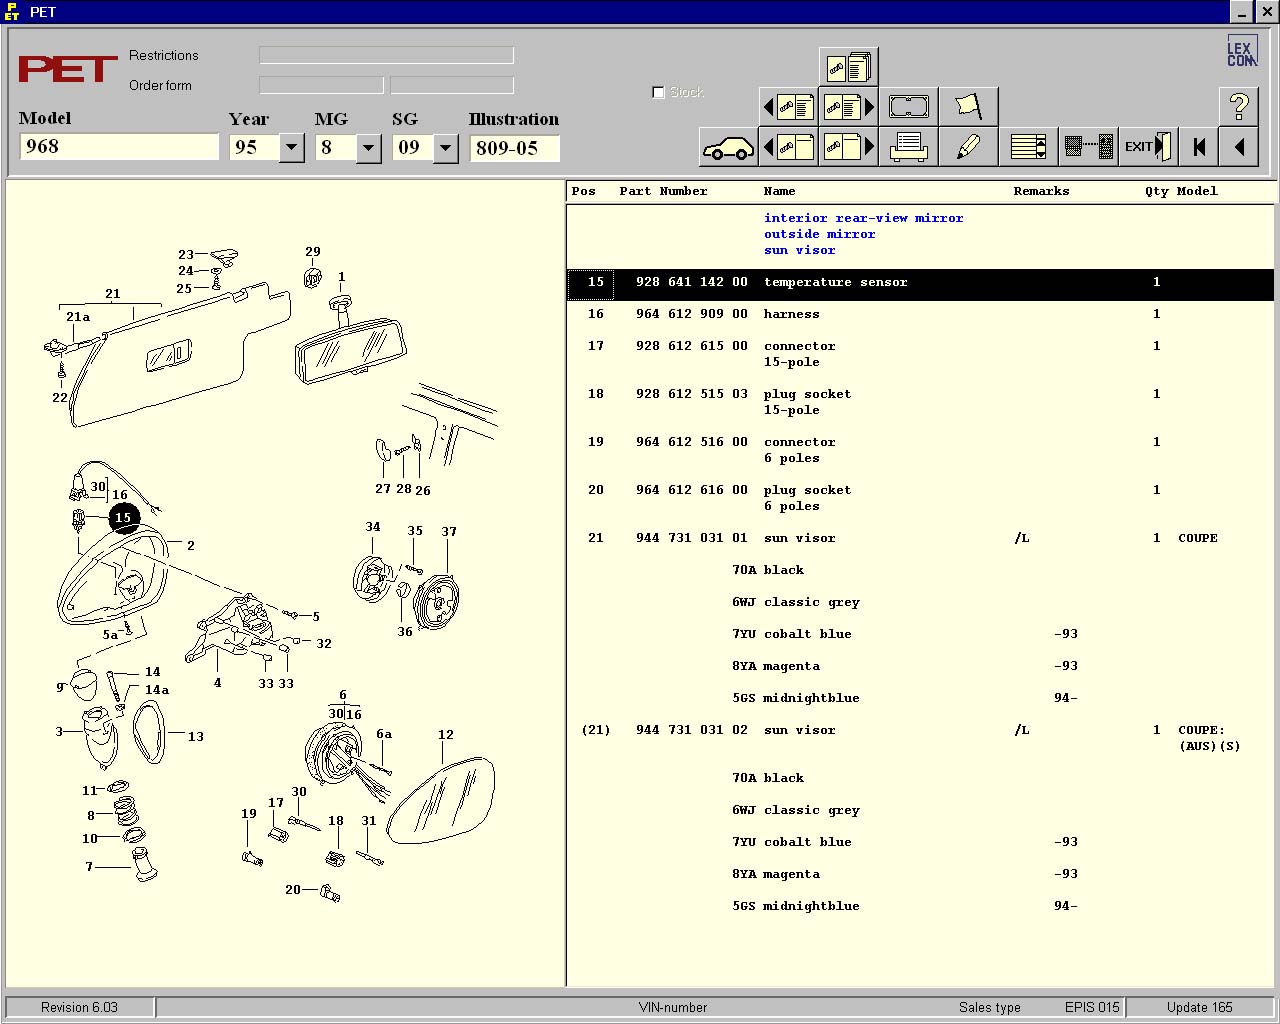This screenshot has width=1280, height=1024.
Task: Select the harness row, position 16
Action: point(920,314)
